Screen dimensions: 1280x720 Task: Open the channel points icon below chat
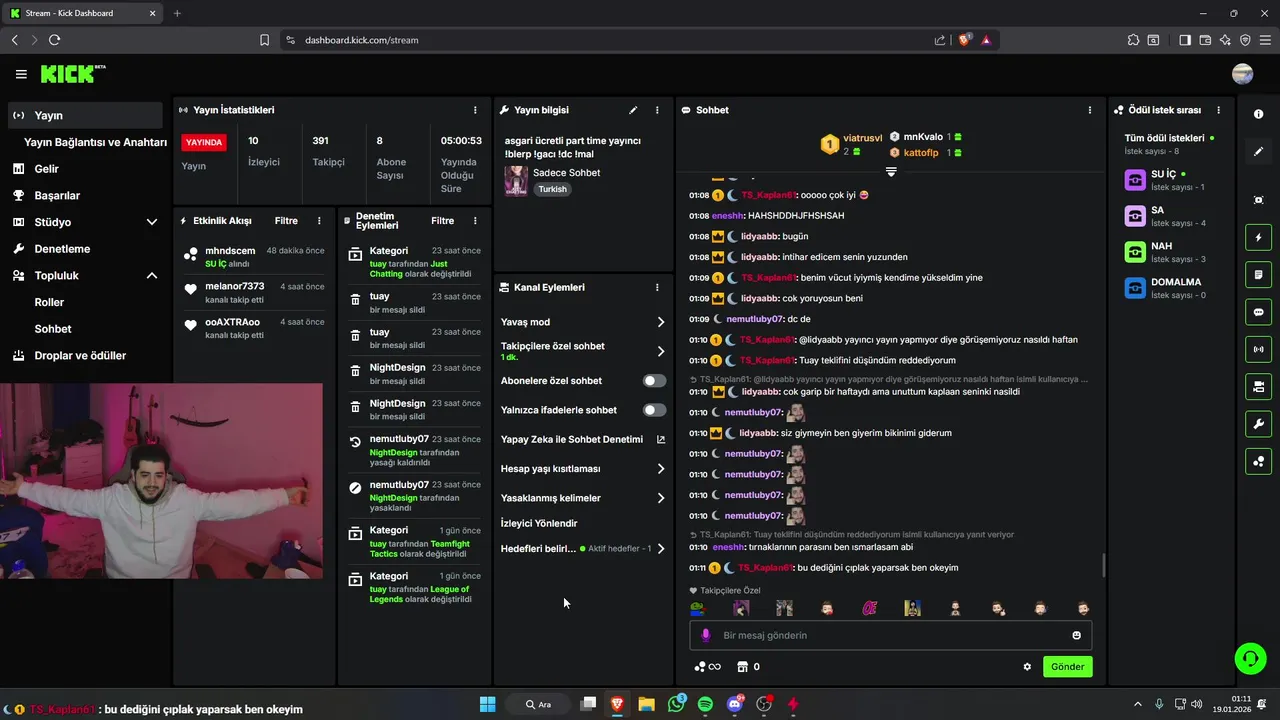707,667
